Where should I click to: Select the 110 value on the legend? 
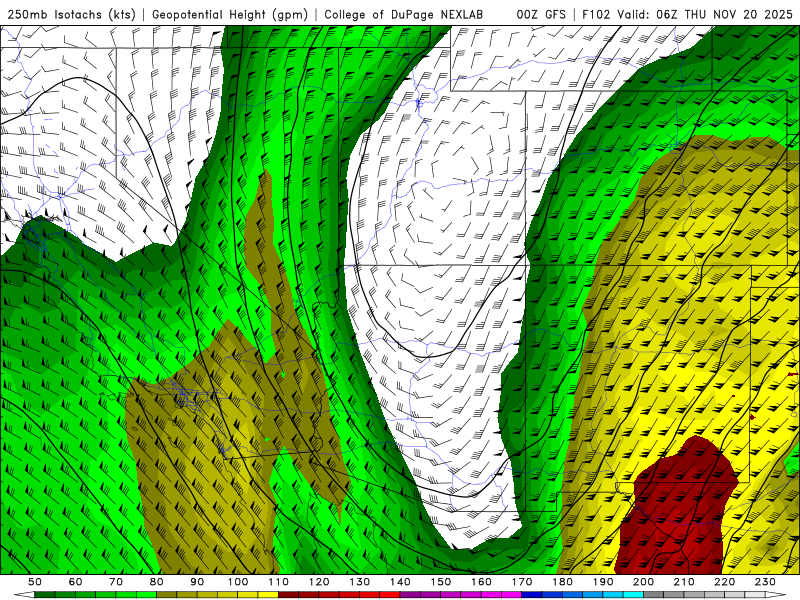279,582
